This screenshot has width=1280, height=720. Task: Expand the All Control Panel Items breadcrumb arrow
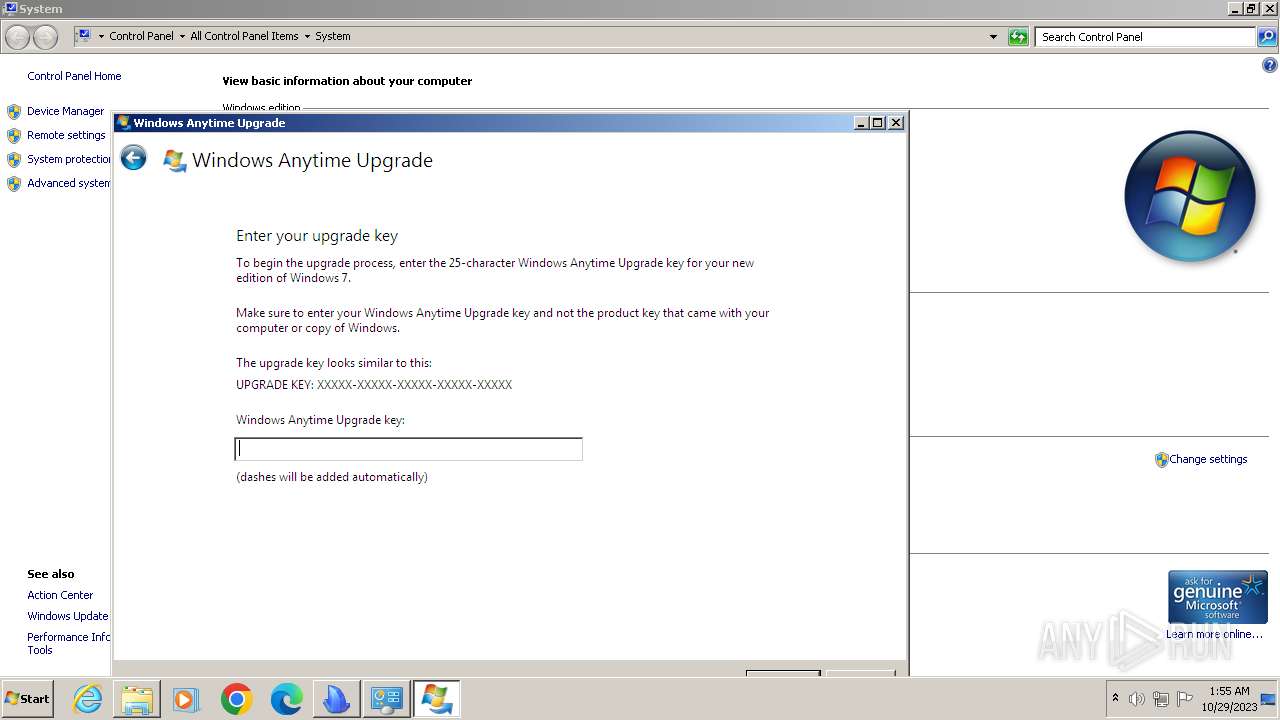(x=307, y=36)
